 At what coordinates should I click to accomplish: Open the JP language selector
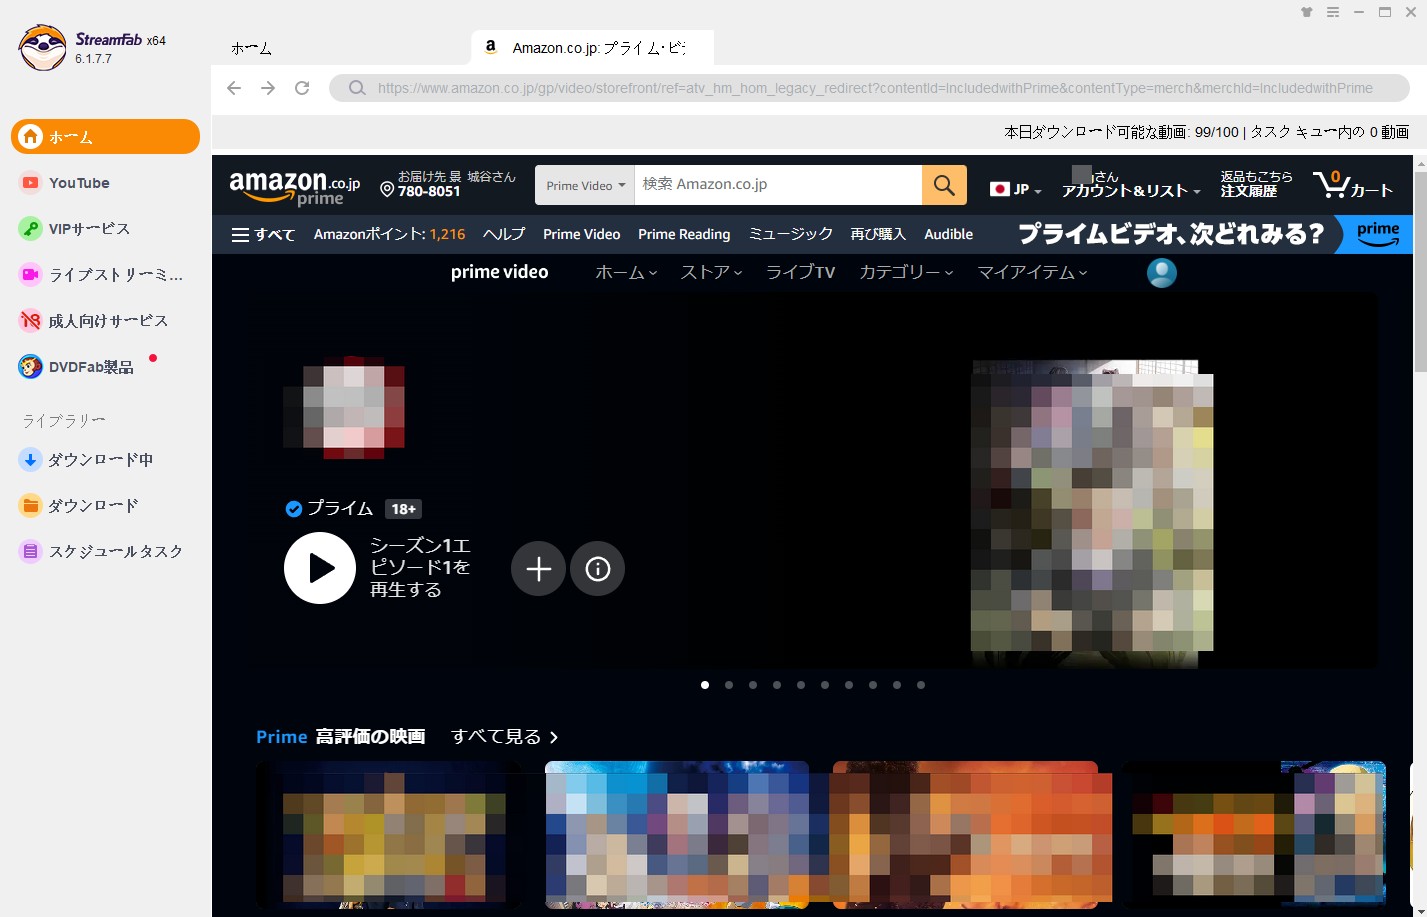[x=1015, y=189]
